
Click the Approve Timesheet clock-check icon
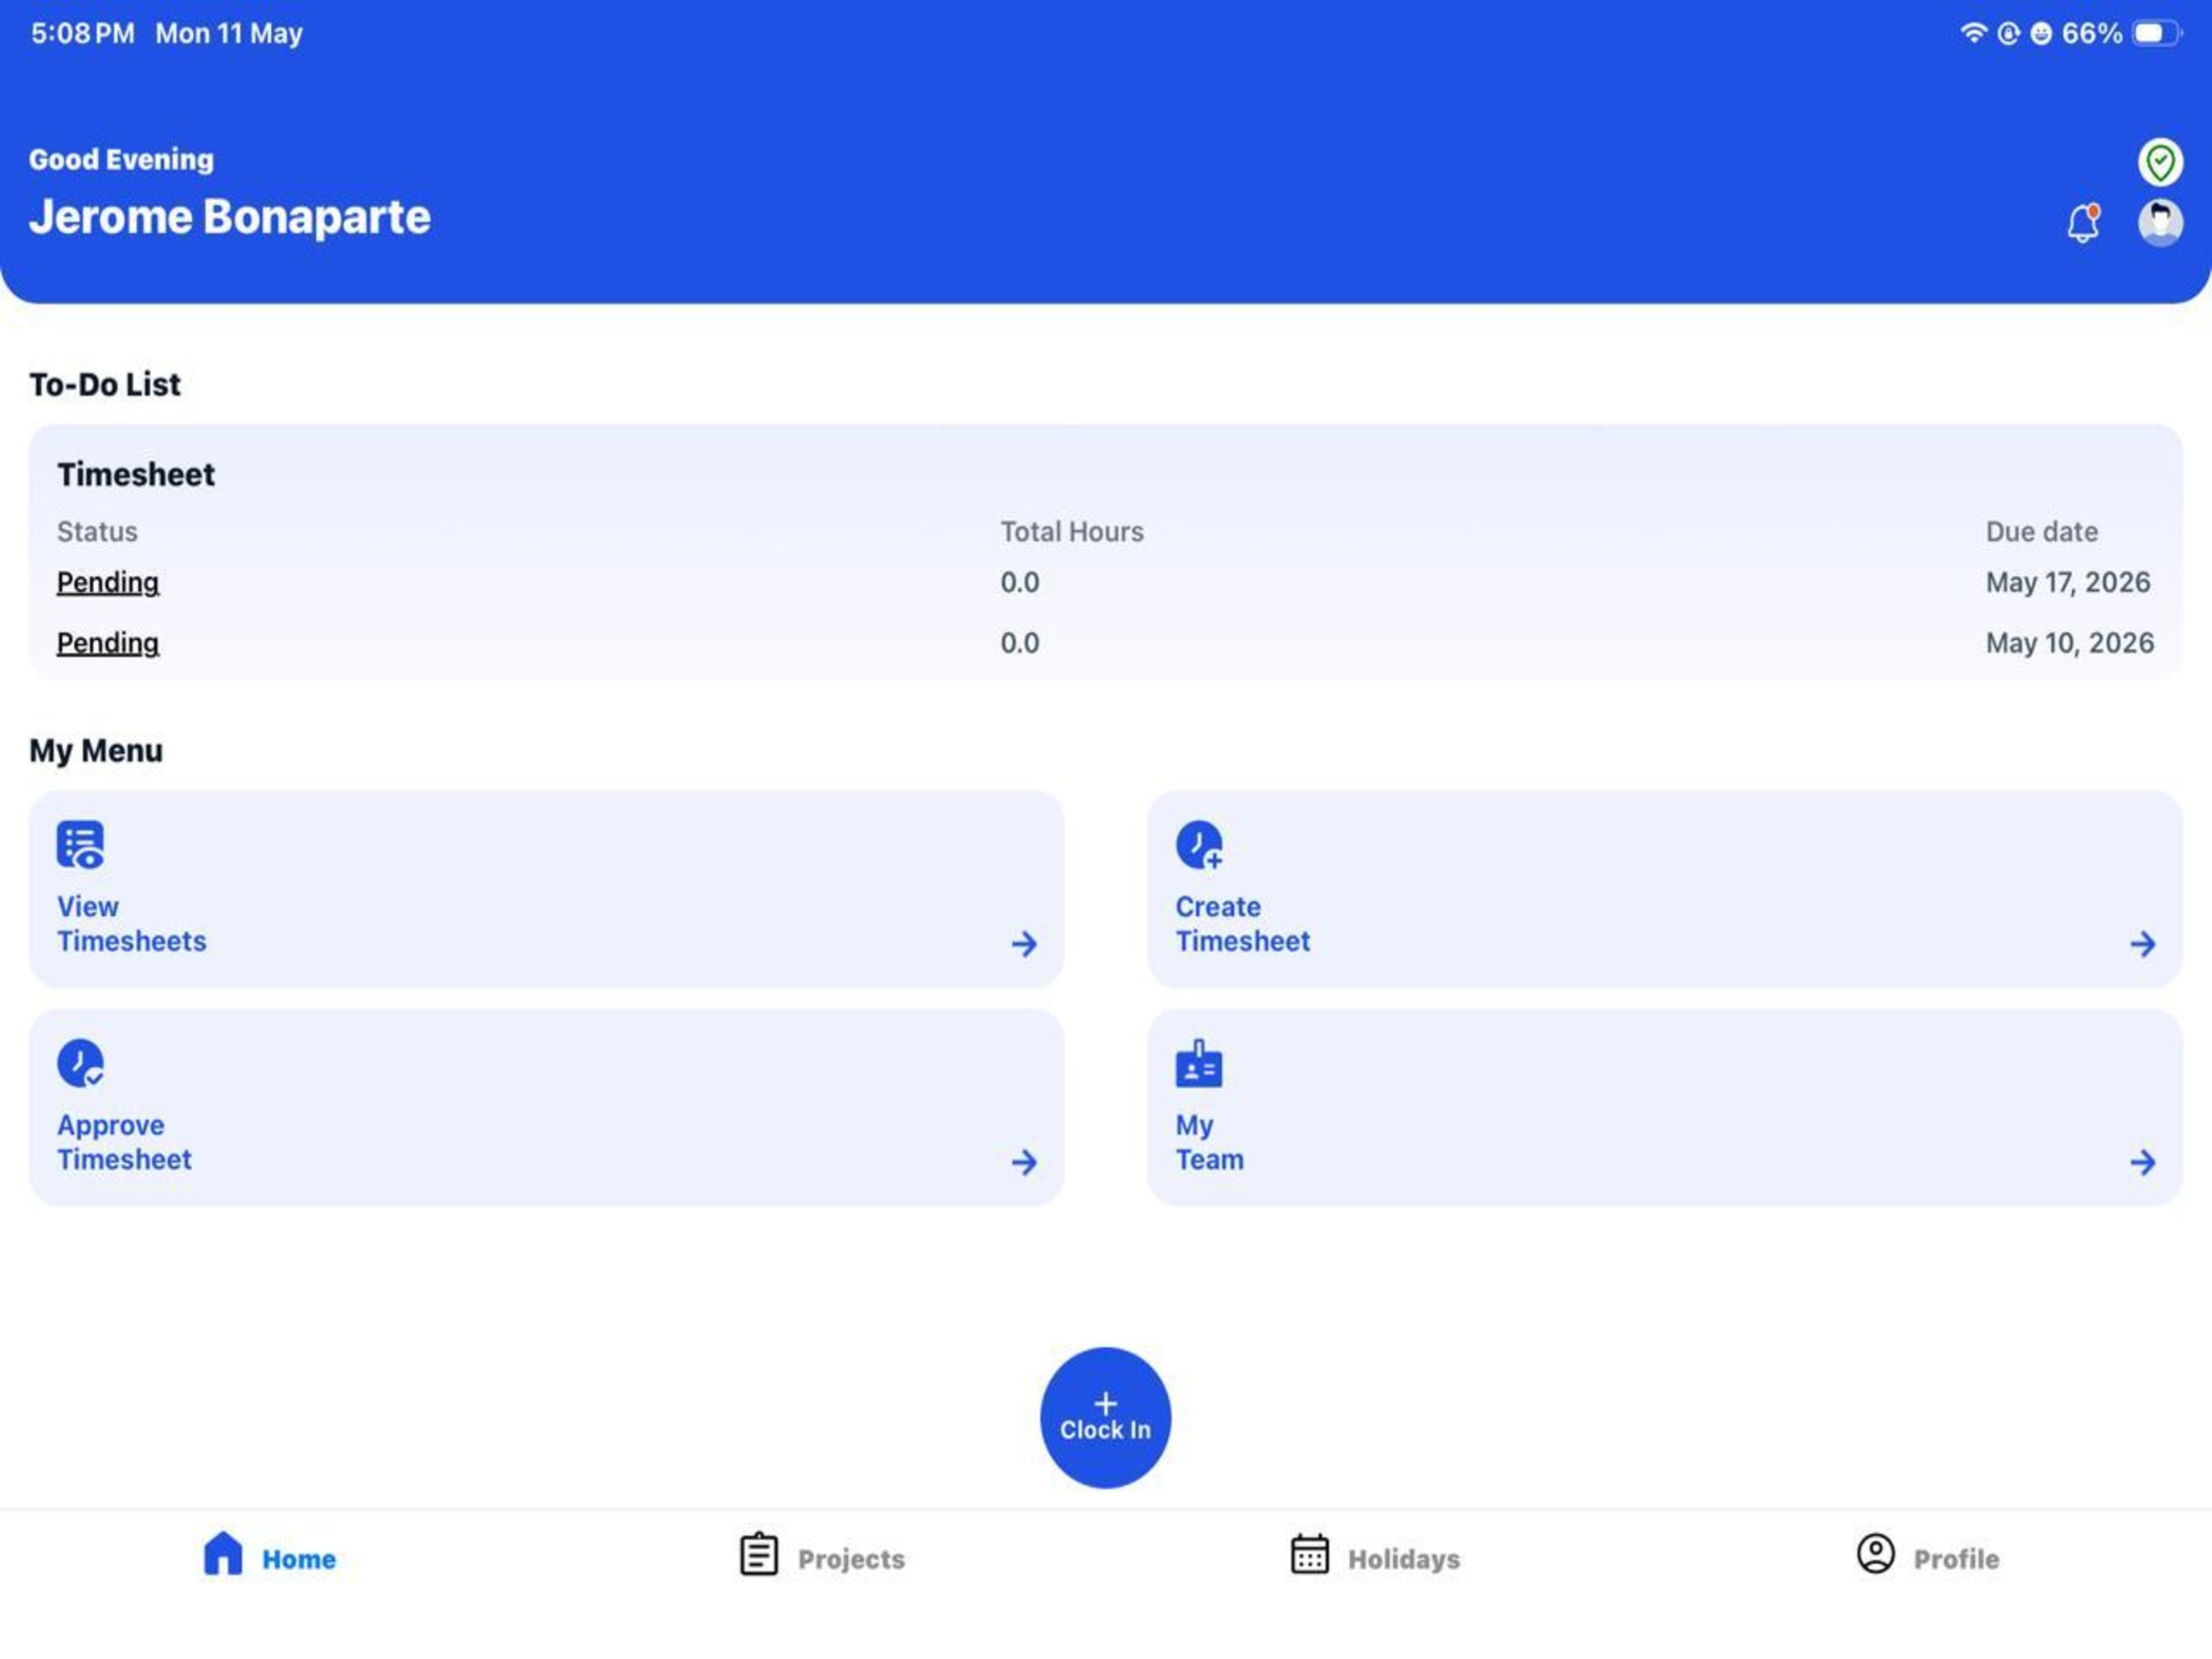pyautogui.click(x=80, y=1063)
